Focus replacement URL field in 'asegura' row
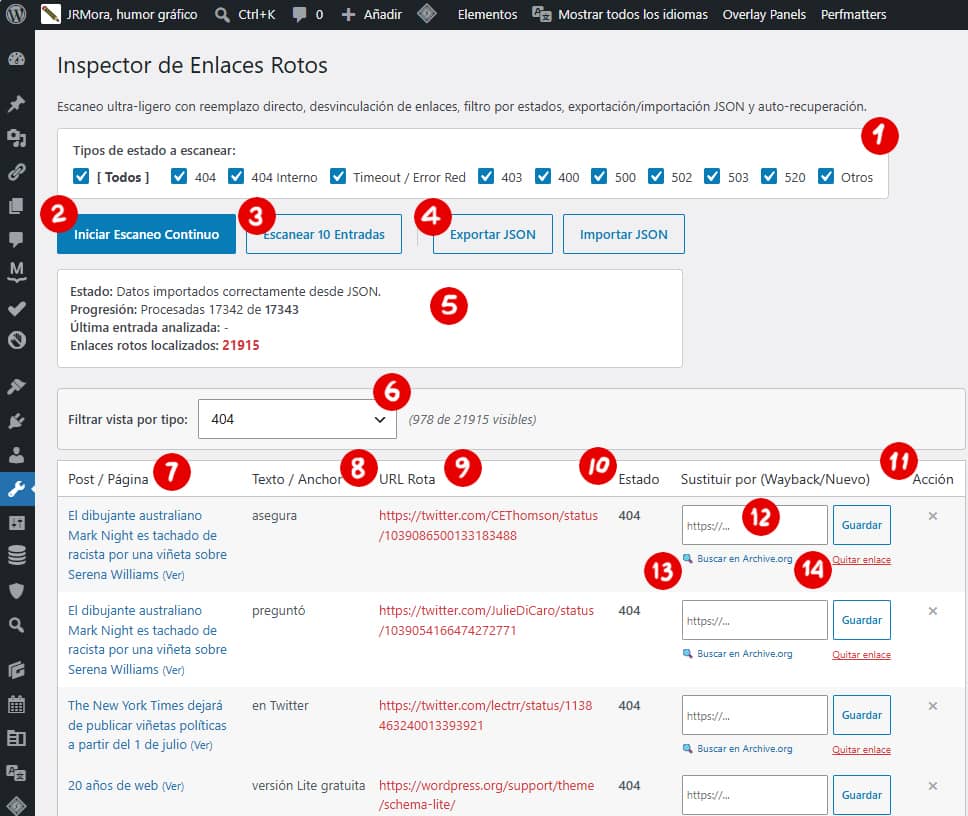Image resolution: width=968 pixels, height=816 pixels. coord(754,525)
